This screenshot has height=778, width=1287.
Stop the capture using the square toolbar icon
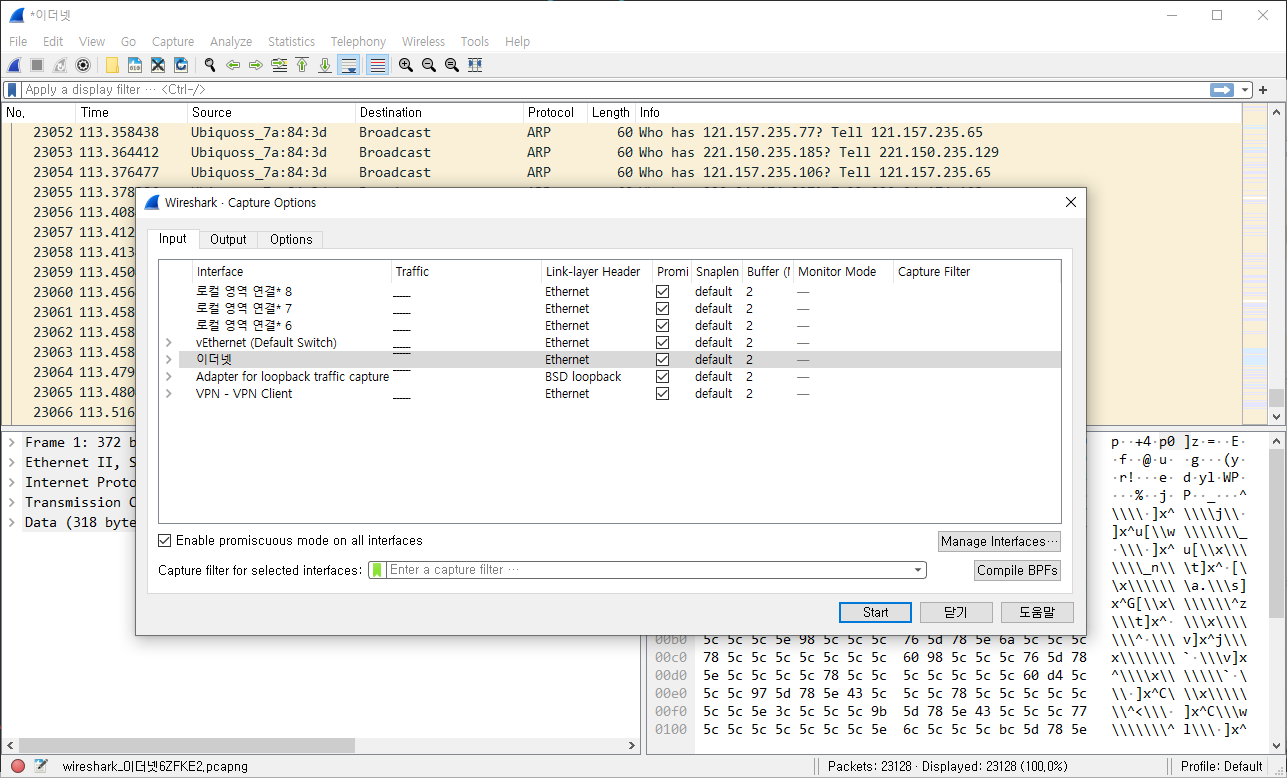tap(37, 65)
